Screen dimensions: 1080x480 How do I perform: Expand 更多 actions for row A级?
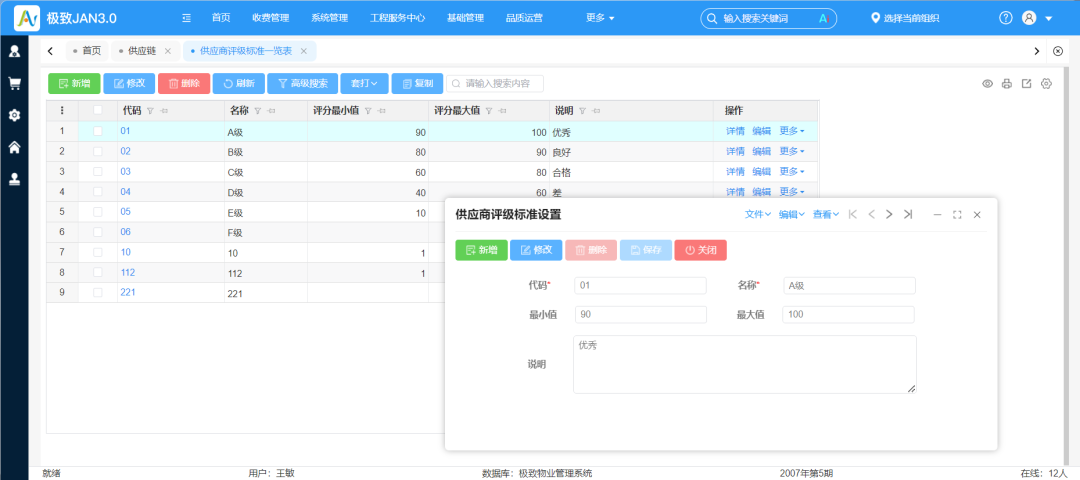[792, 131]
